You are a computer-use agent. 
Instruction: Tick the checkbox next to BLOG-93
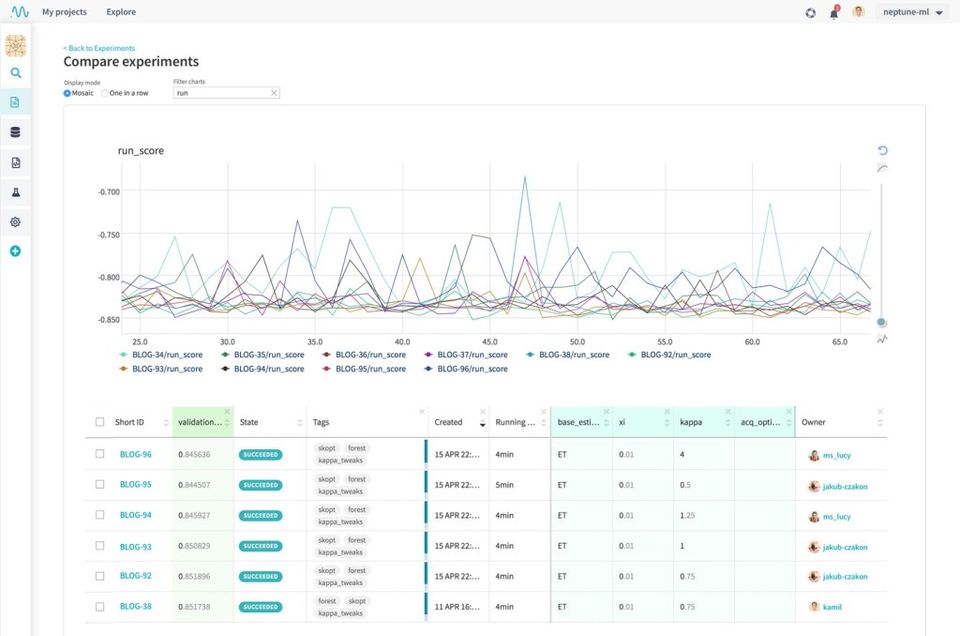(x=100, y=546)
